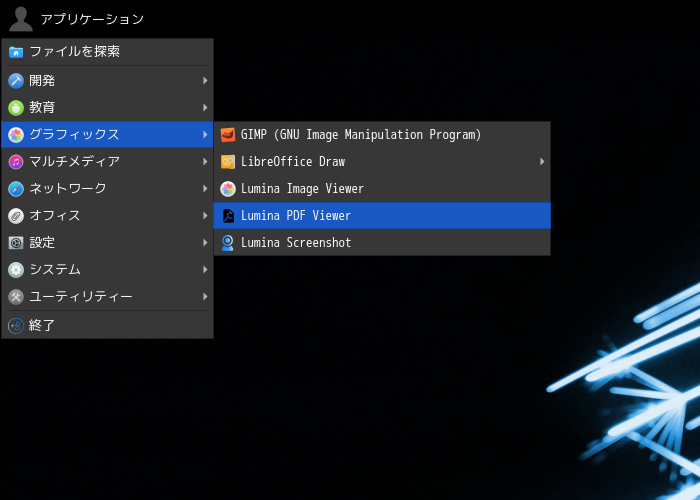
Task: Open the 設定 category
Action: coord(108,243)
